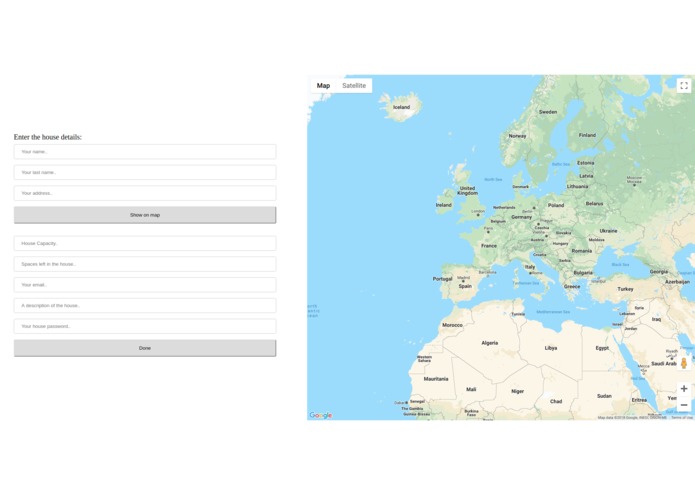Click the Poland label on map

[x=556, y=205]
